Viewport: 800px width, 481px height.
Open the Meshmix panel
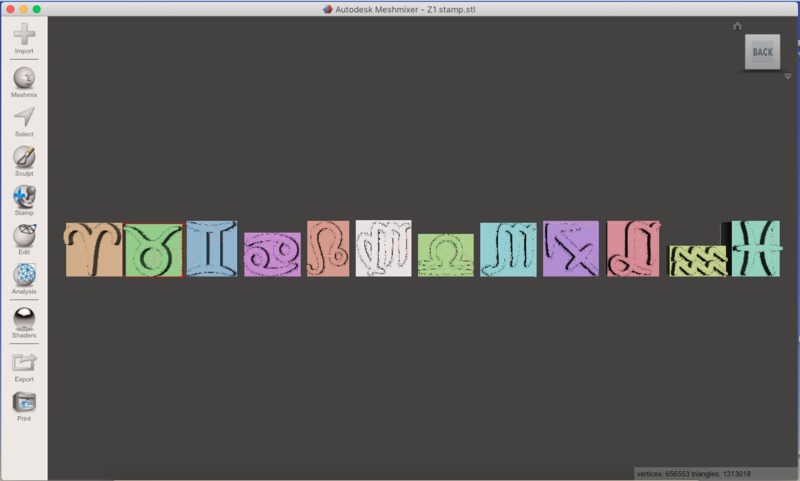pyautogui.click(x=24, y=78)
